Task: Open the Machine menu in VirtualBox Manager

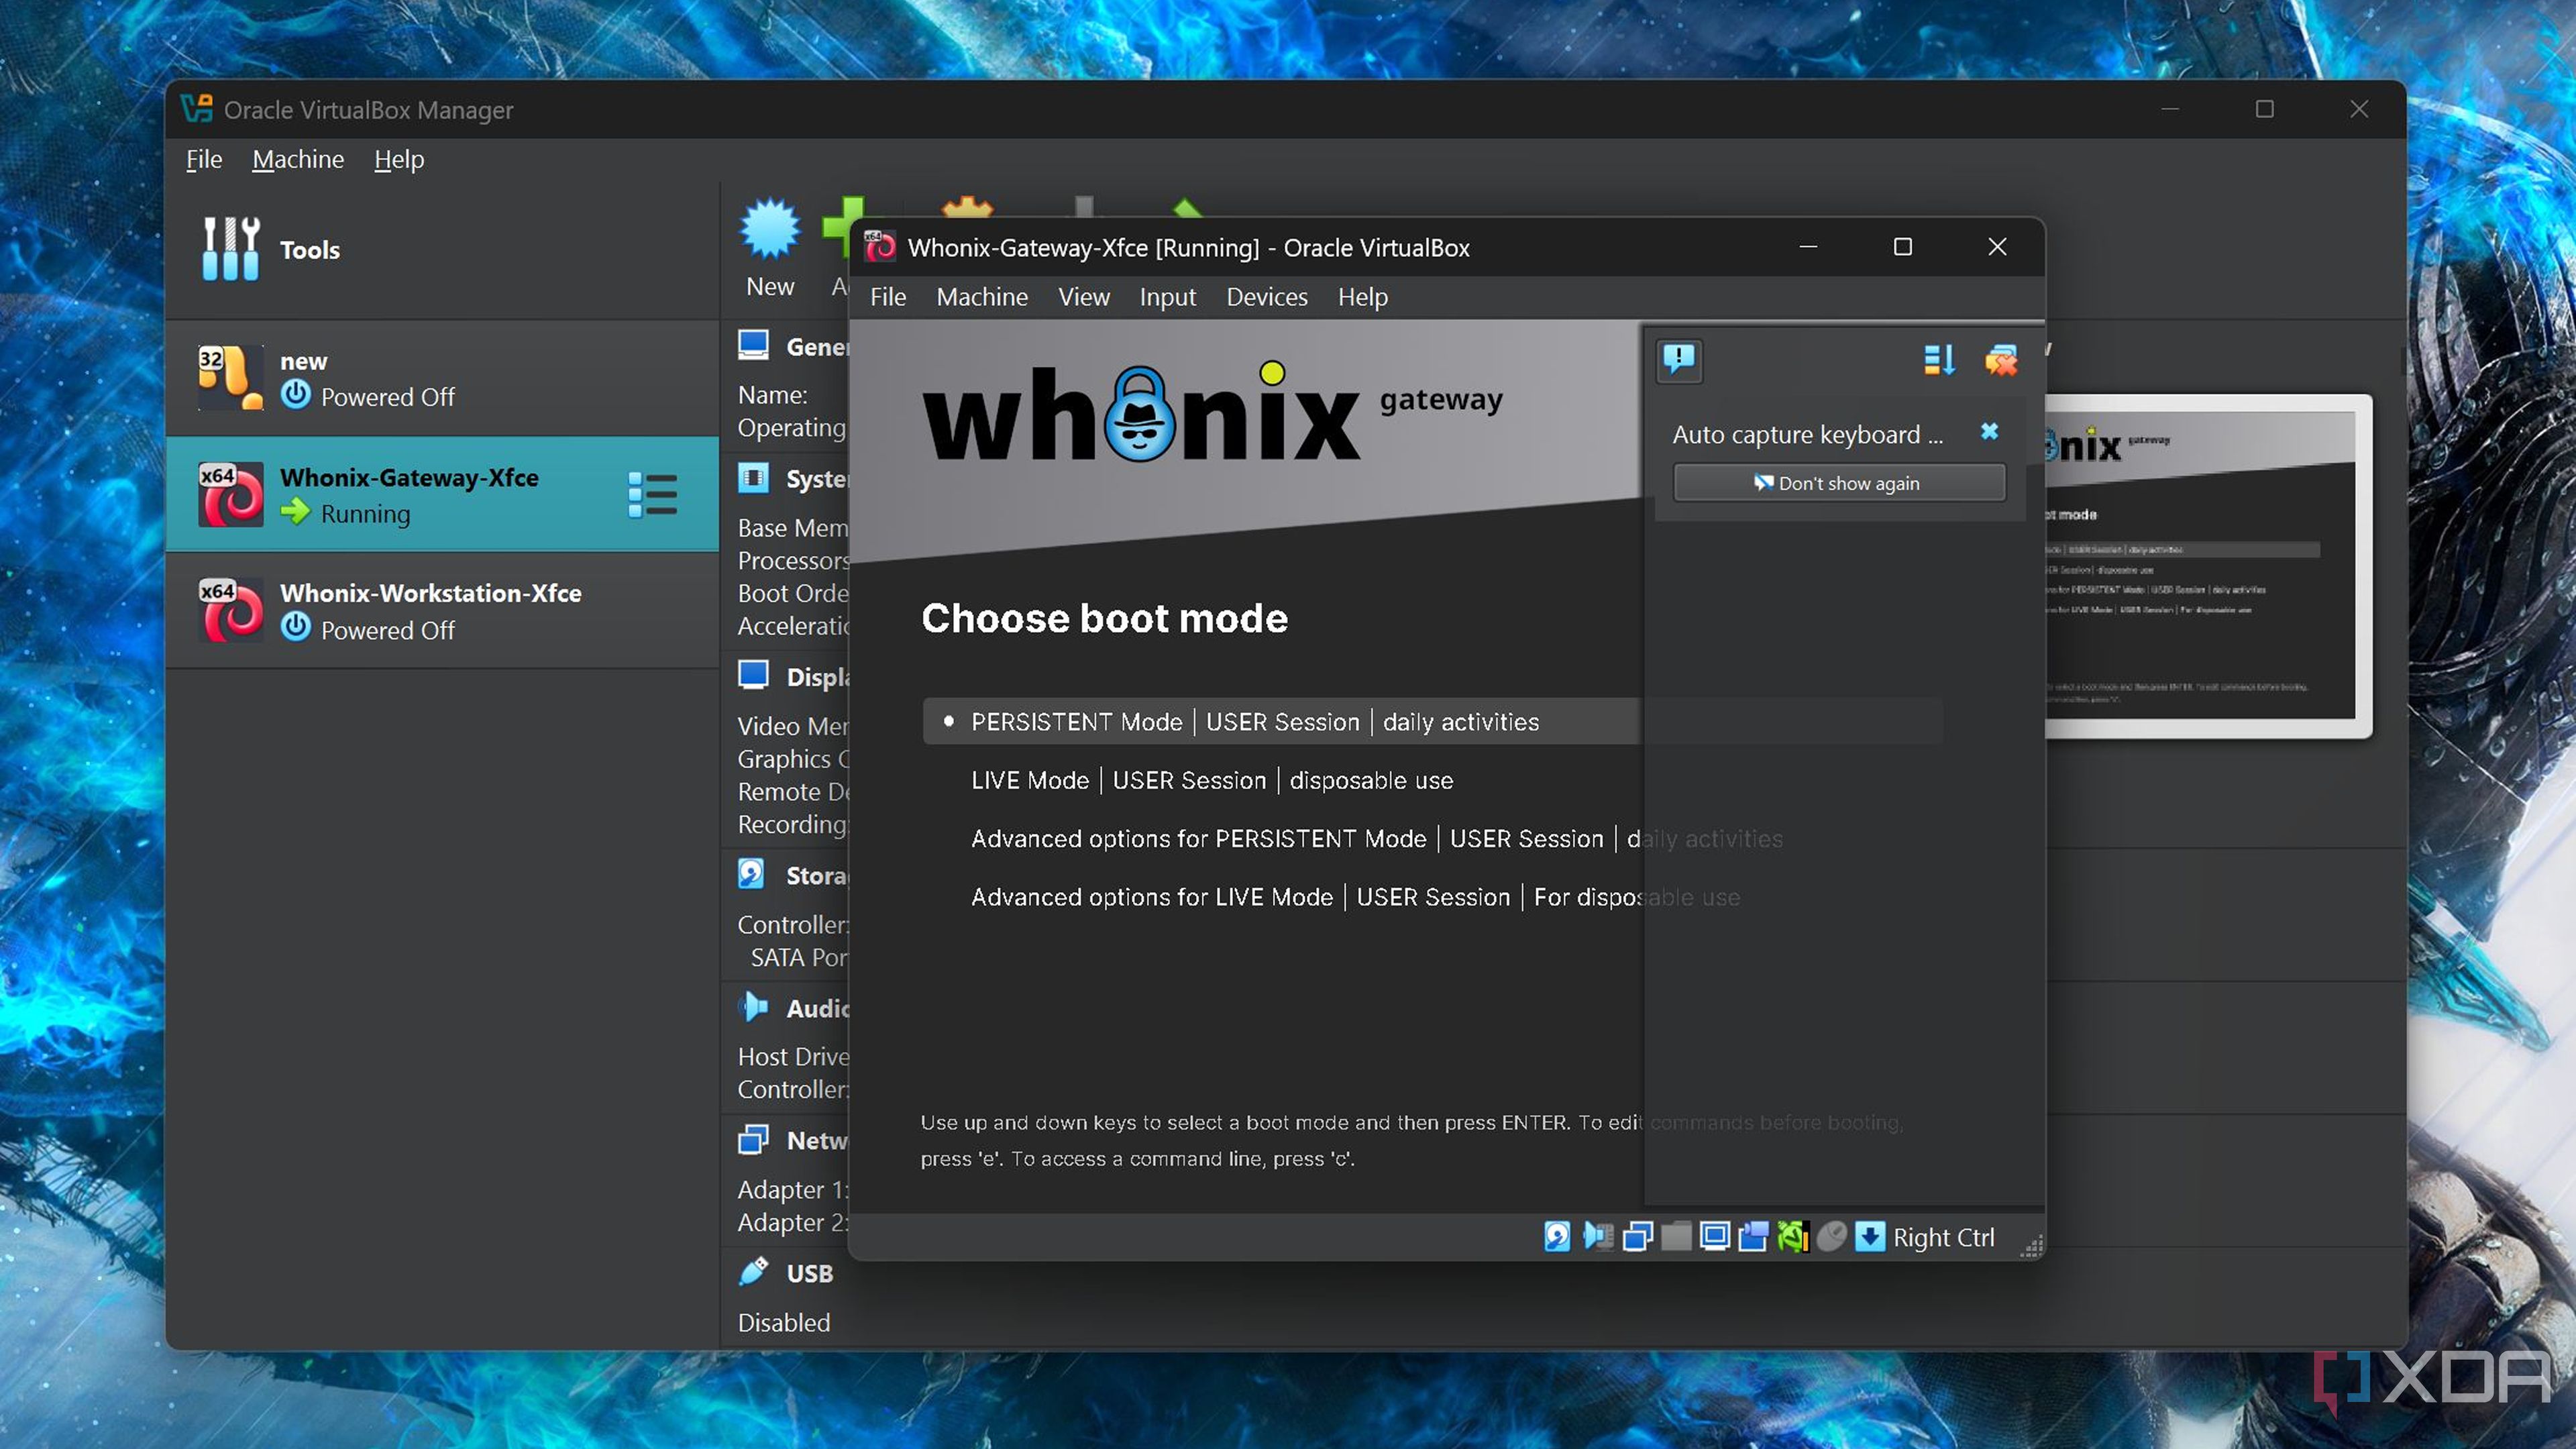Action: coord(297,159)
